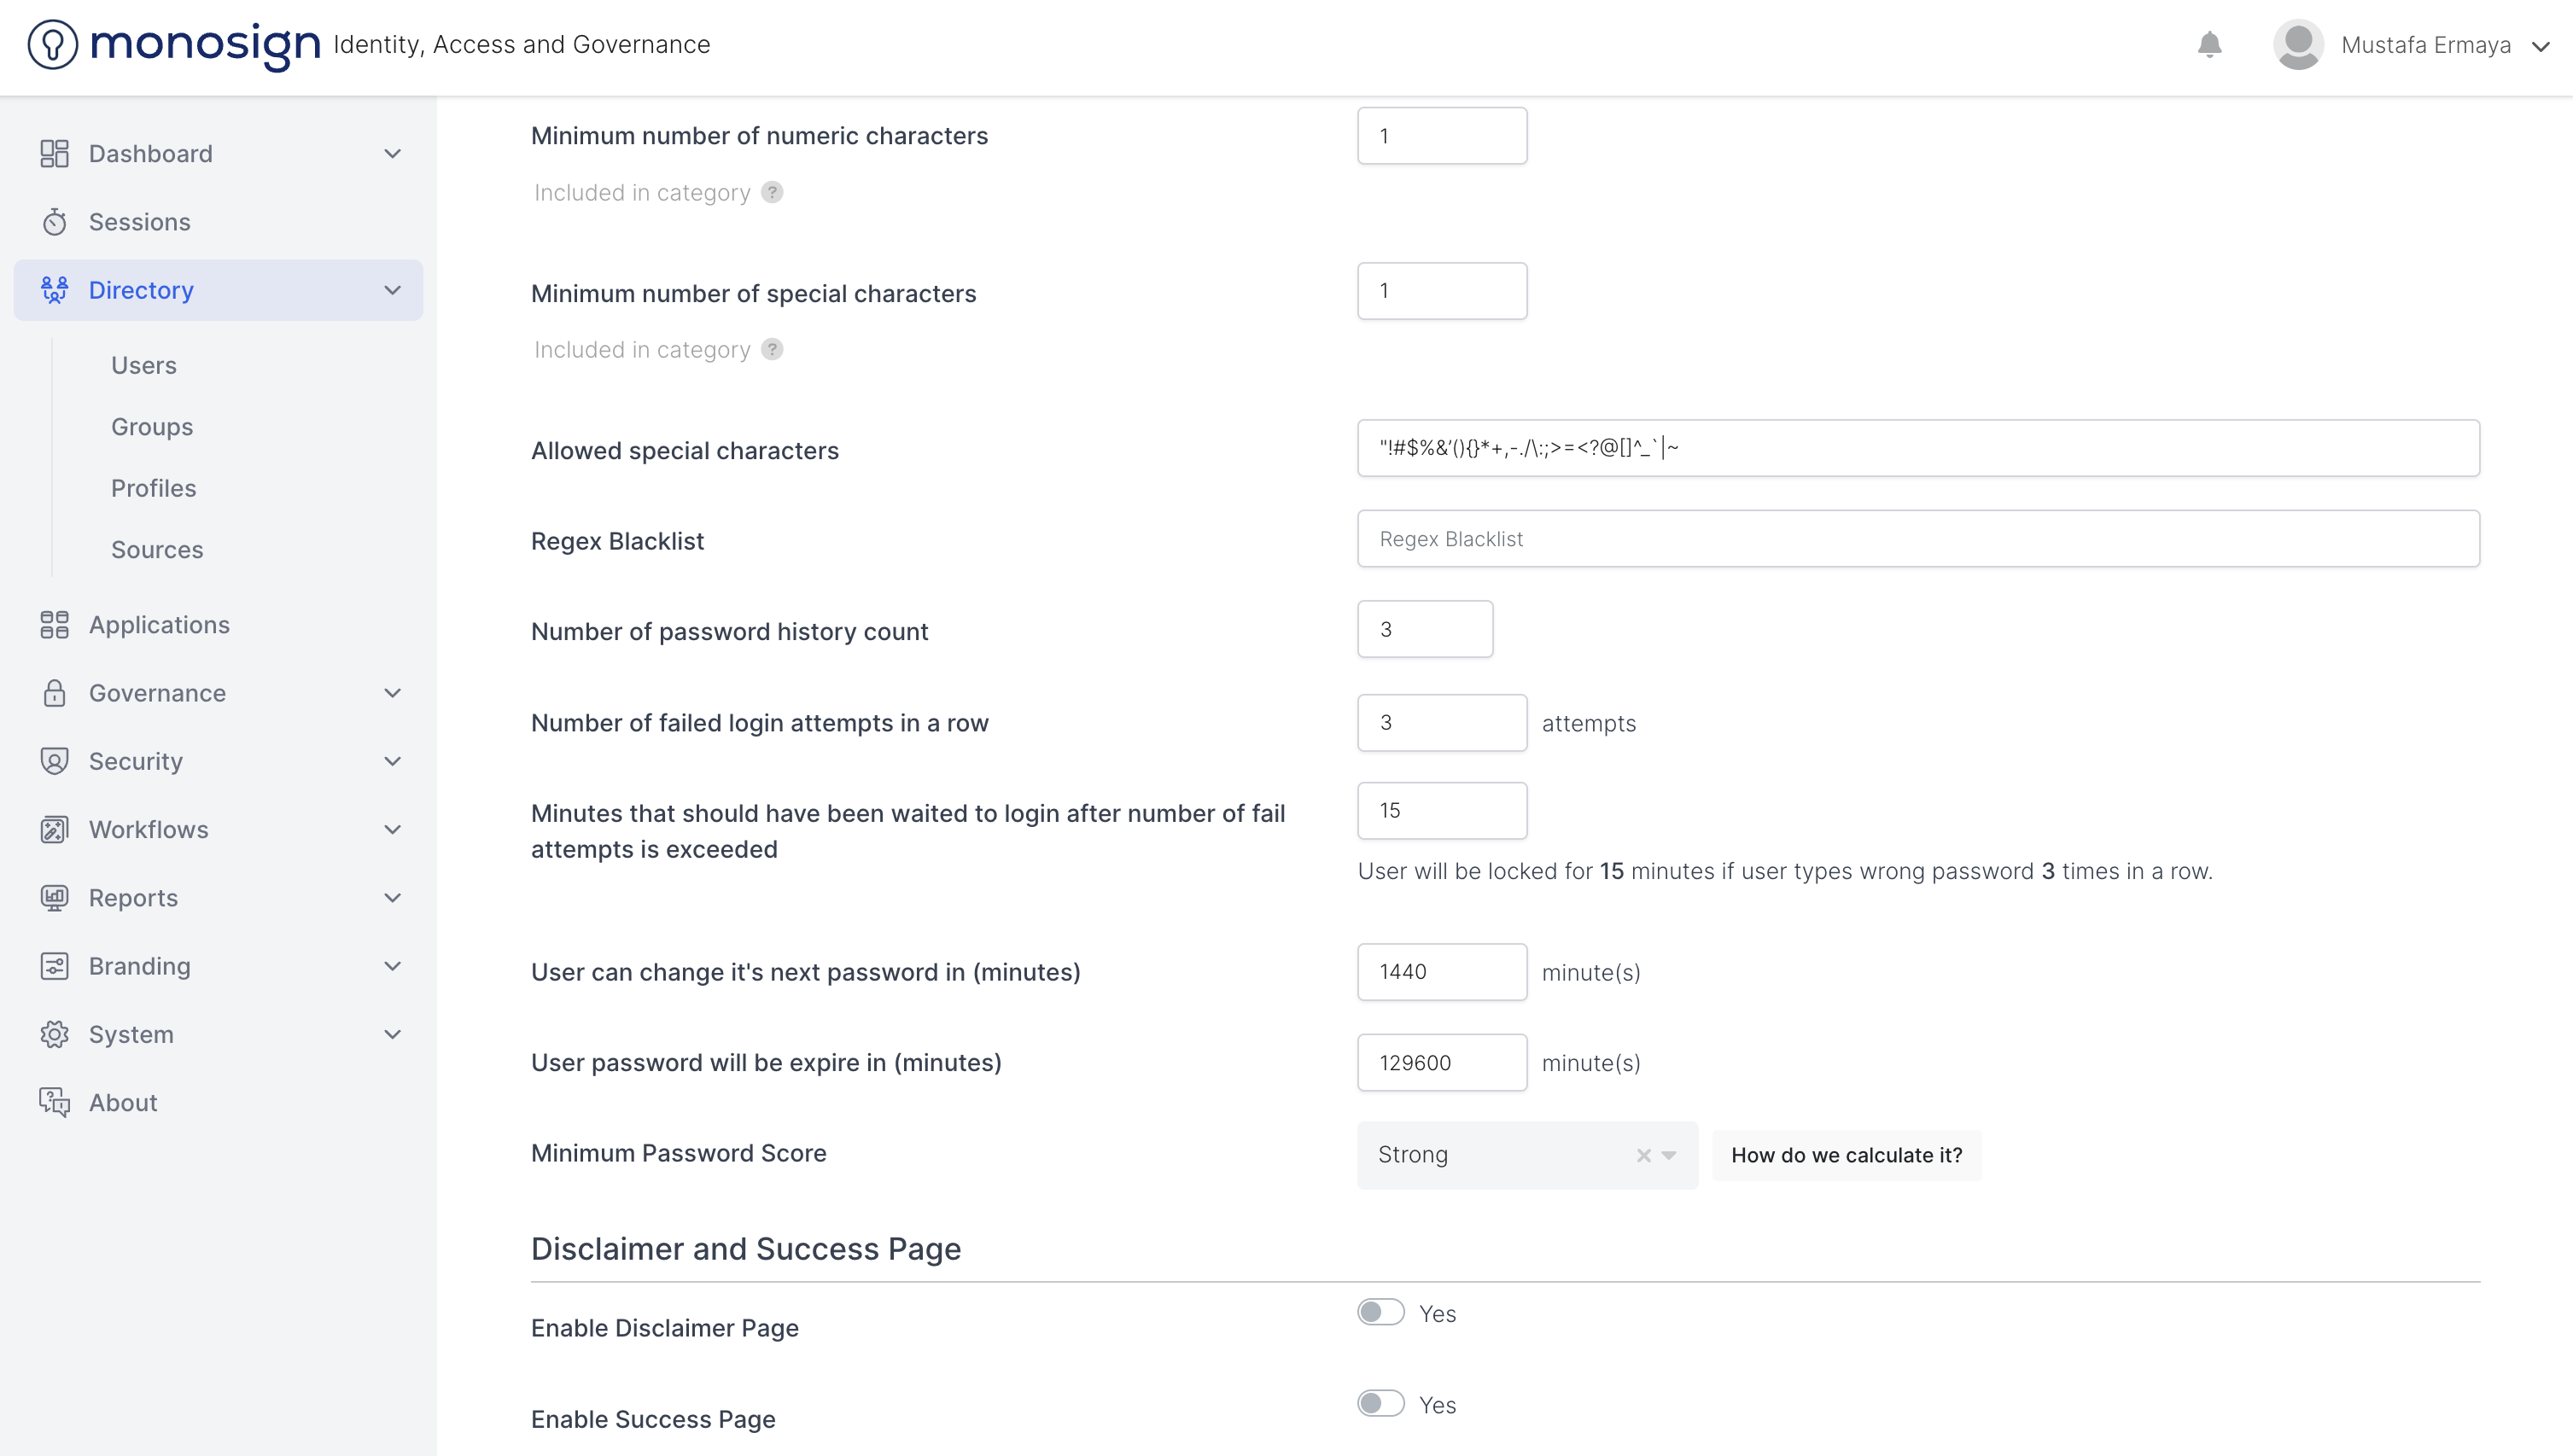Viewport: 2573px width, 1456px height.
Task: Open the Users submenu item
Action: click(x=144, y=365)
